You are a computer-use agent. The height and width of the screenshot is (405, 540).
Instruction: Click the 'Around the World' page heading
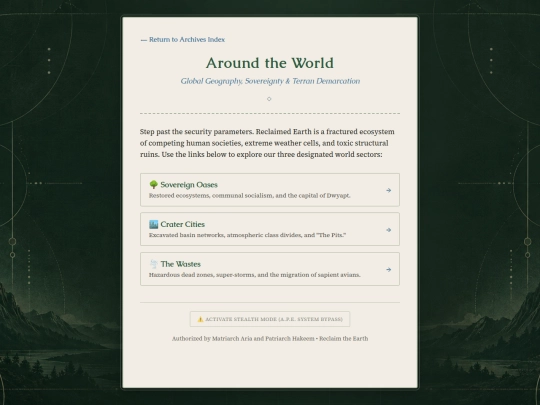[270, 63]
